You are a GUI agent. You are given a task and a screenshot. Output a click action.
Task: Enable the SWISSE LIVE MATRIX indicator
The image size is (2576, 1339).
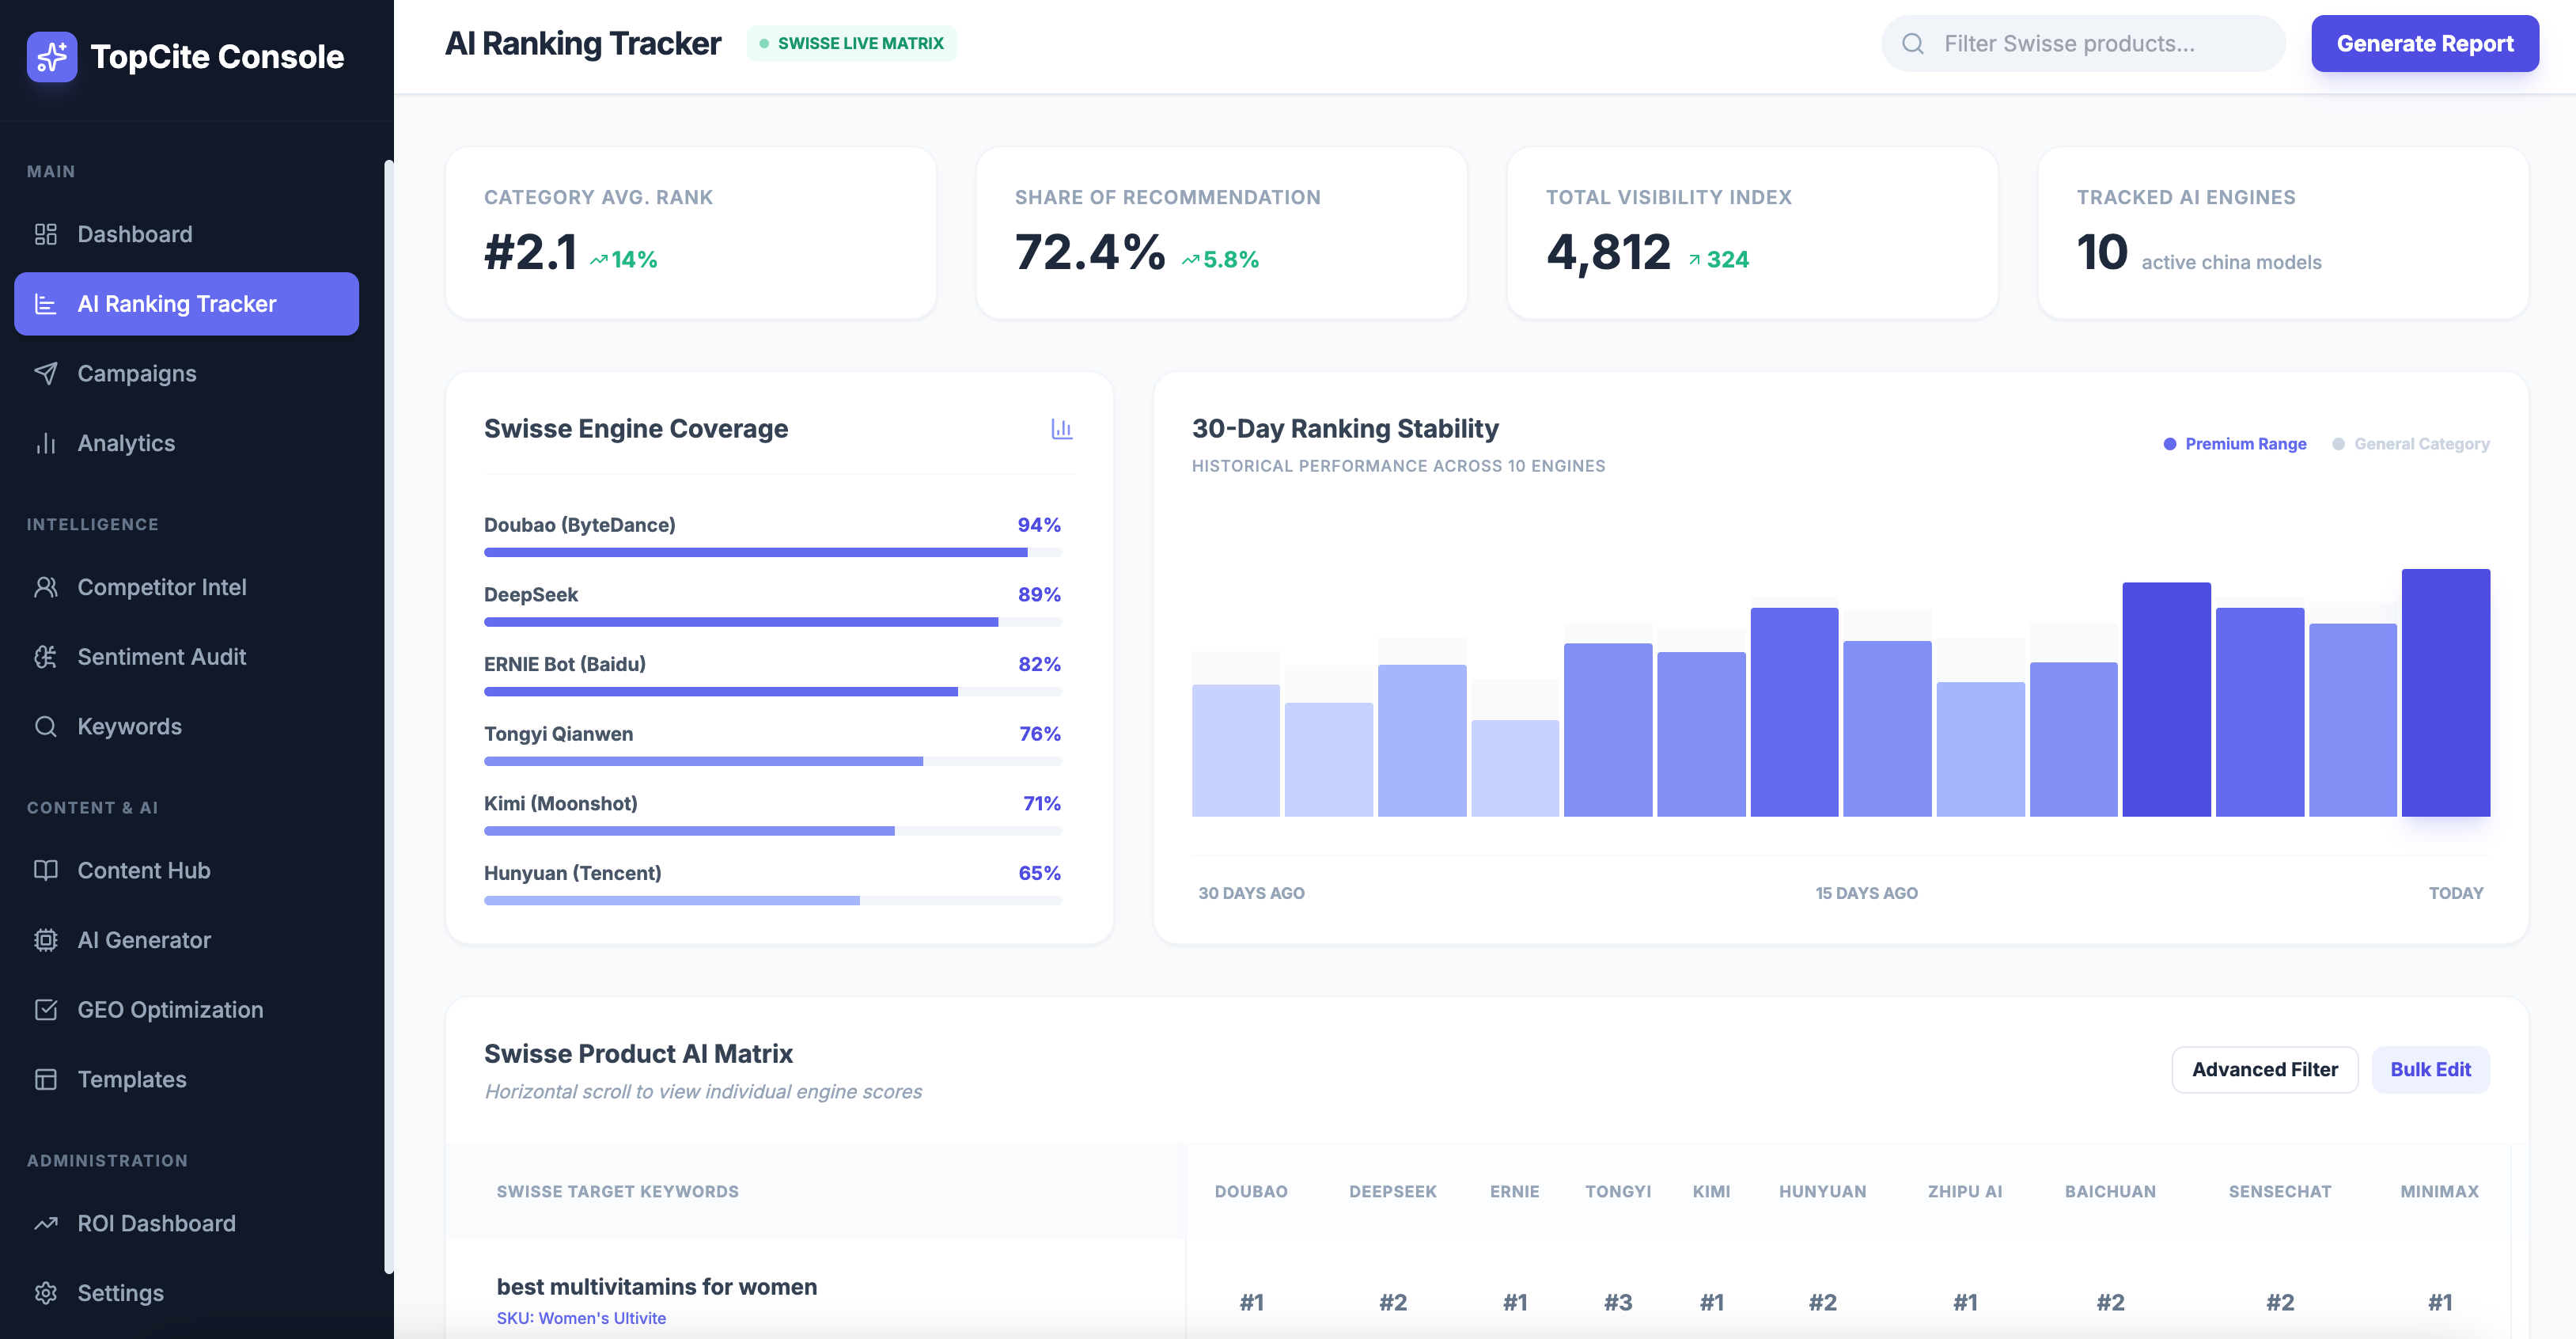851,43
